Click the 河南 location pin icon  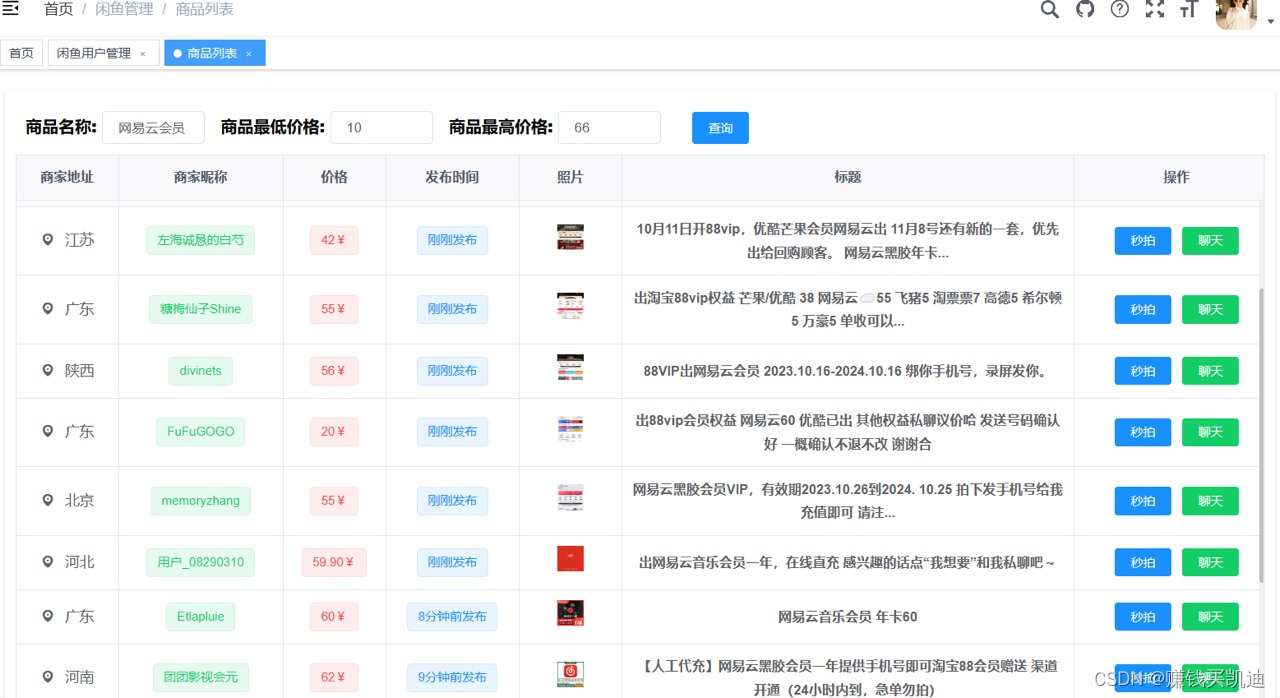point(47,677)
